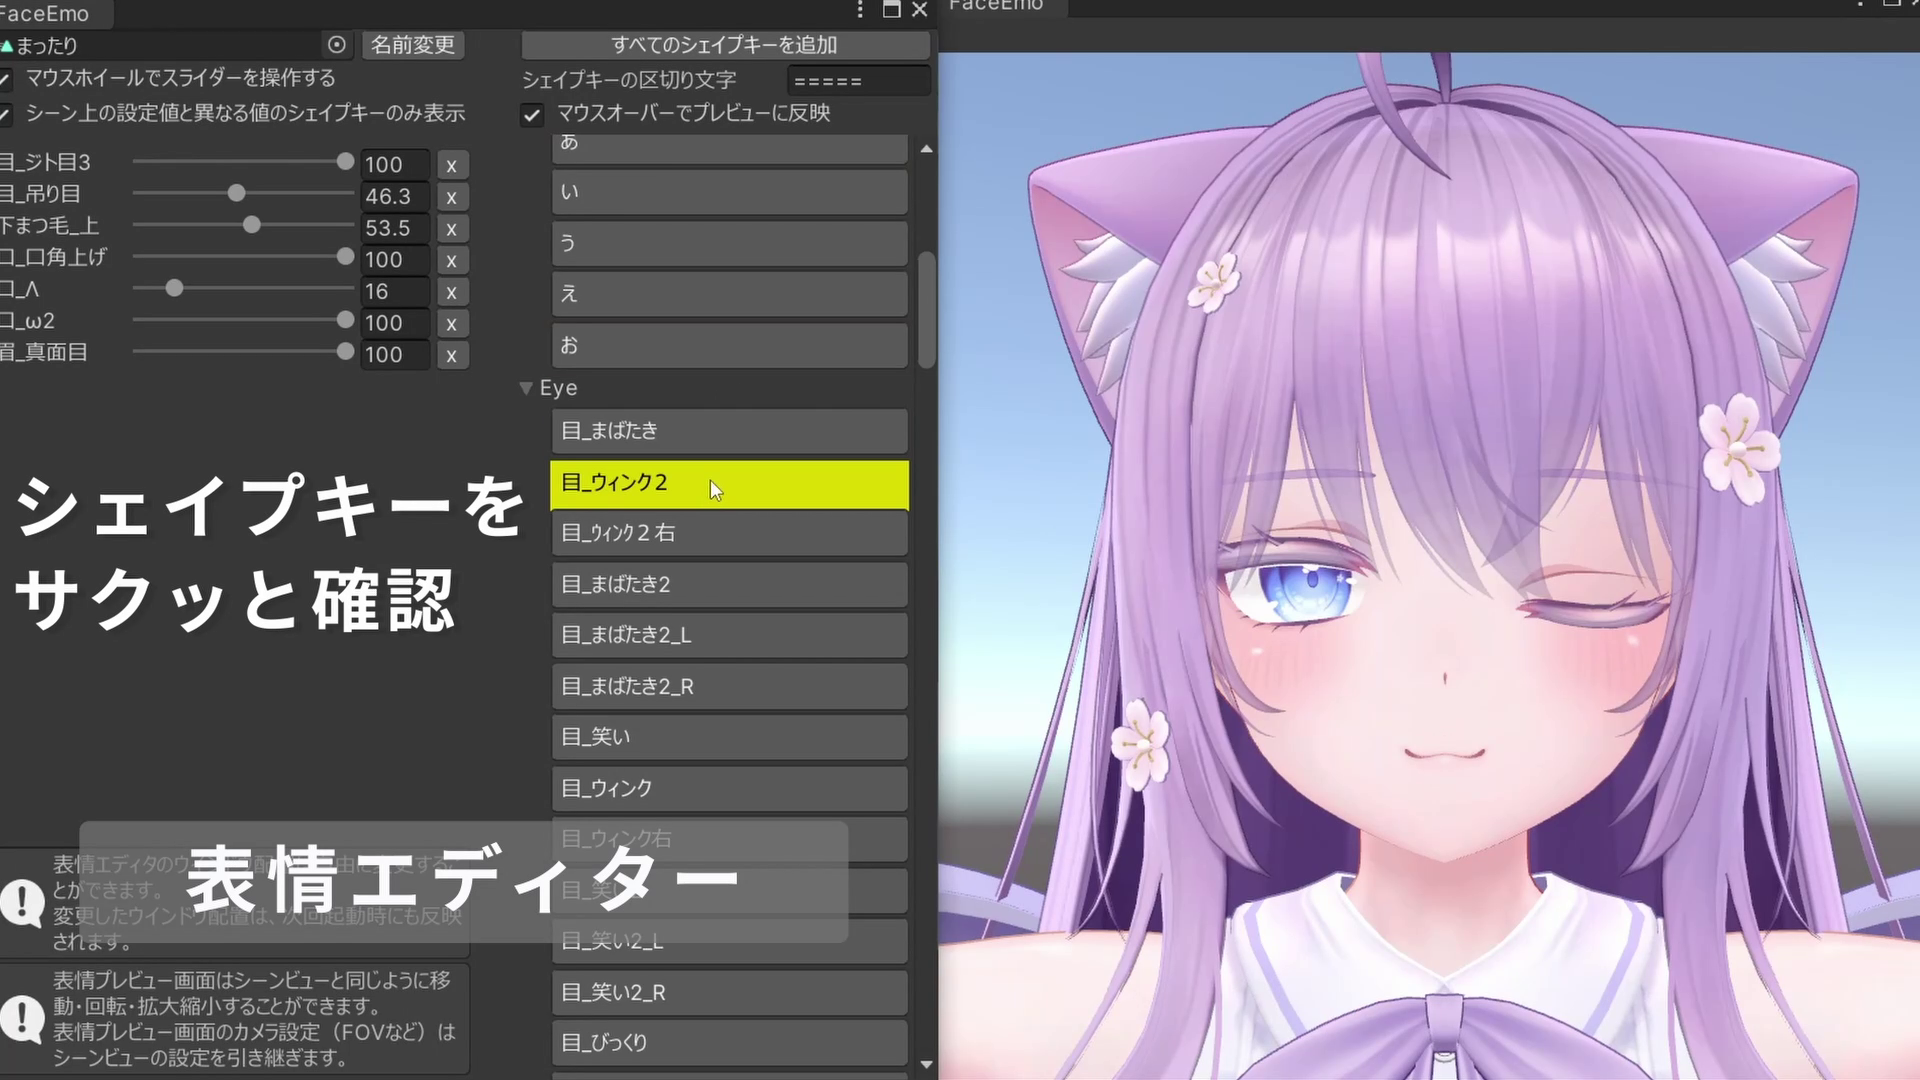
Task: Select the left FaceEmo window tab
Action: [x=48, y=14]
